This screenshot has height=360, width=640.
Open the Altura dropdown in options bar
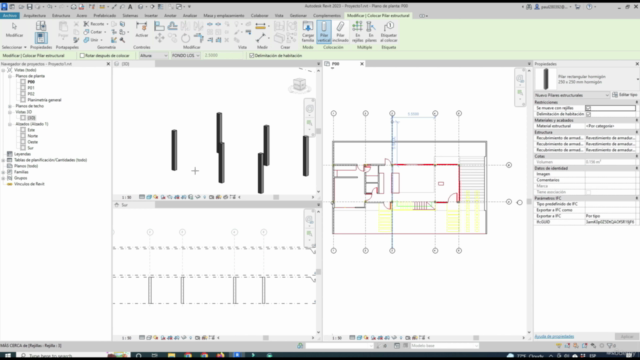[x=153, y=56]
